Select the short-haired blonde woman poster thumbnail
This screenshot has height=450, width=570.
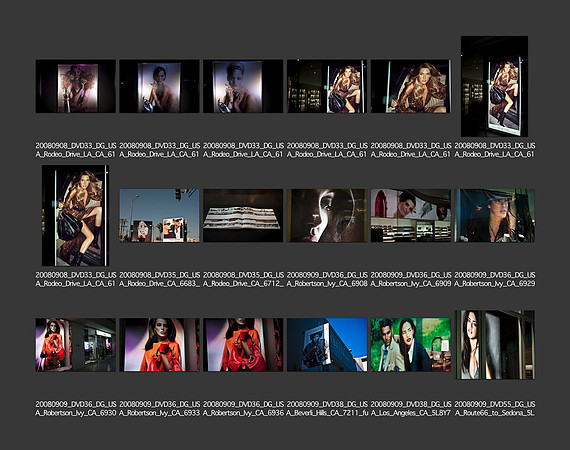[243, 86]
